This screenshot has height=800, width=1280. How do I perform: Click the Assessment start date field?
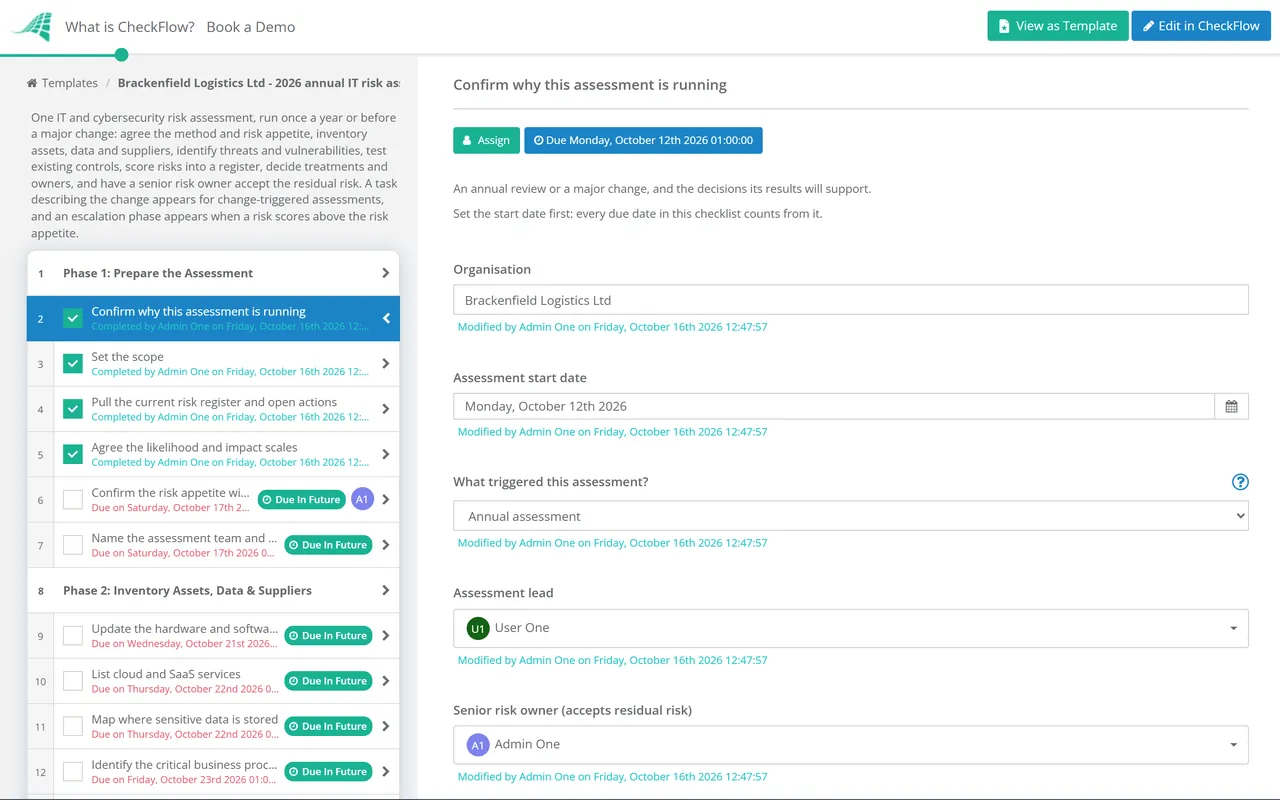834,406
